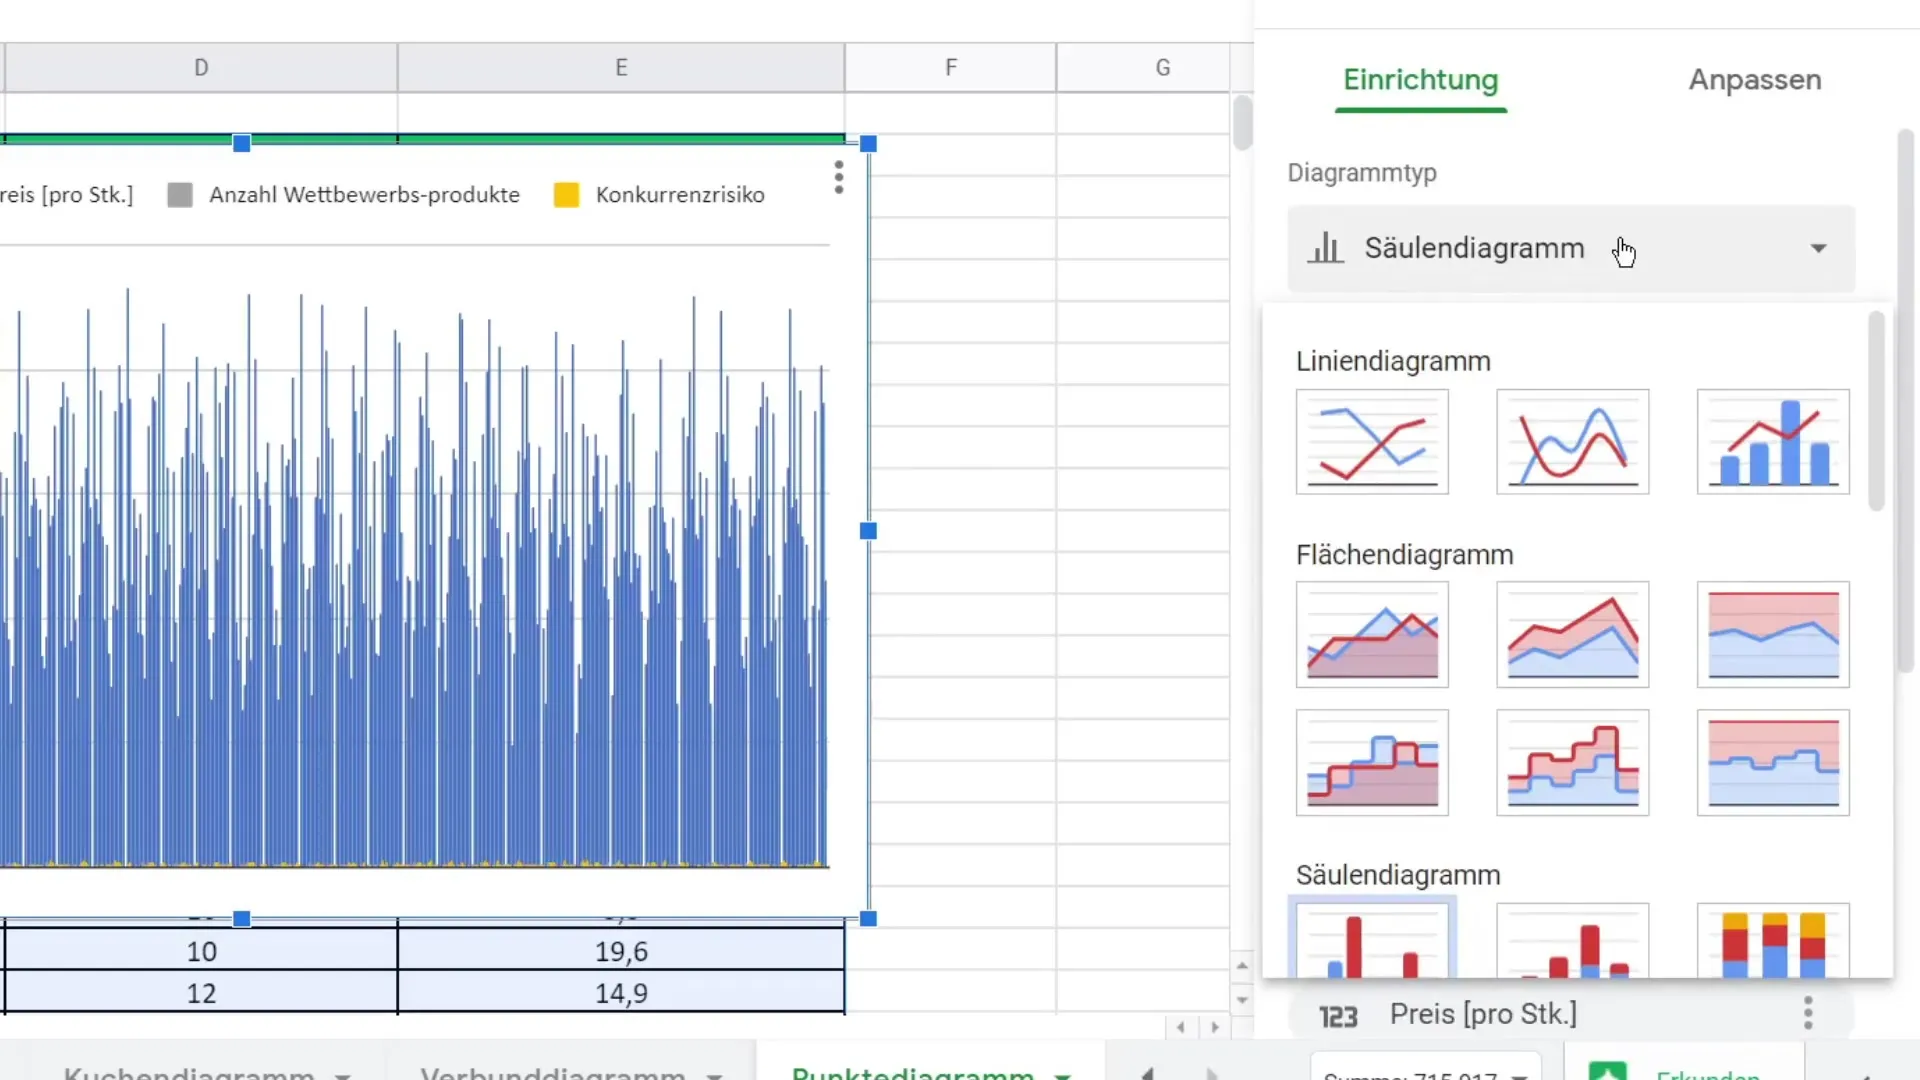The height and width of the screenshot is (1080, 1920).
Task: Open Preis [pro Stk.] series options menu
Action: pyautogui.click(x=1808, y=1013)
